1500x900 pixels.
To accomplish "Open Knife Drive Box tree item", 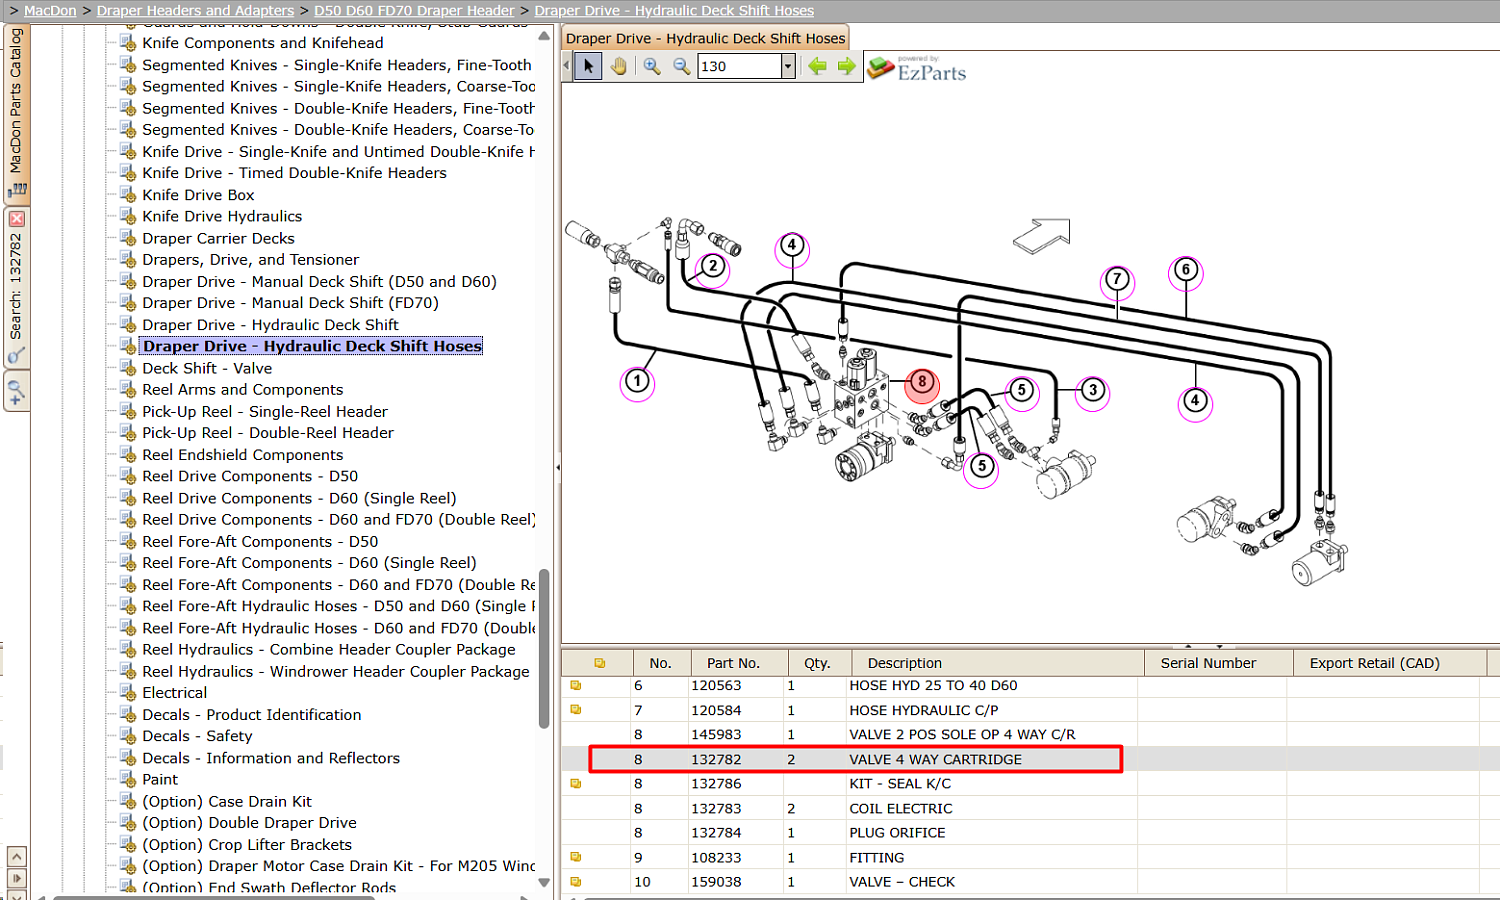I will [198, 195].
